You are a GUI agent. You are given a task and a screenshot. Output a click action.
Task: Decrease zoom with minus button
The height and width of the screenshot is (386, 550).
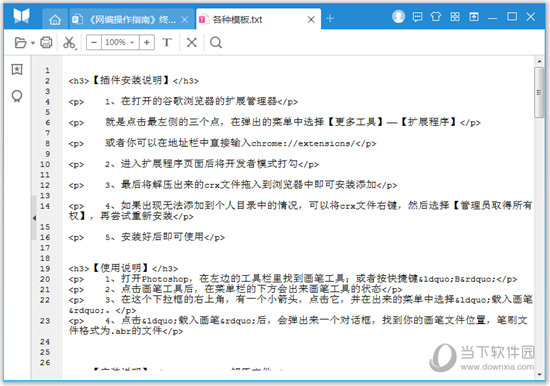[x=94, y=42]
